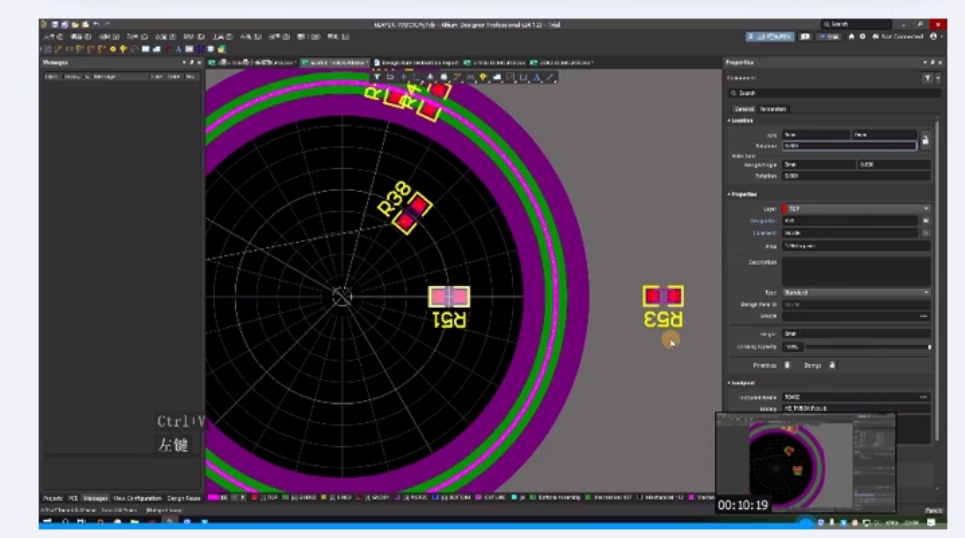The height and width of the screenshot is (538, 965).
Task: Open the selection filter in the active bar
Action: [377, 78]
